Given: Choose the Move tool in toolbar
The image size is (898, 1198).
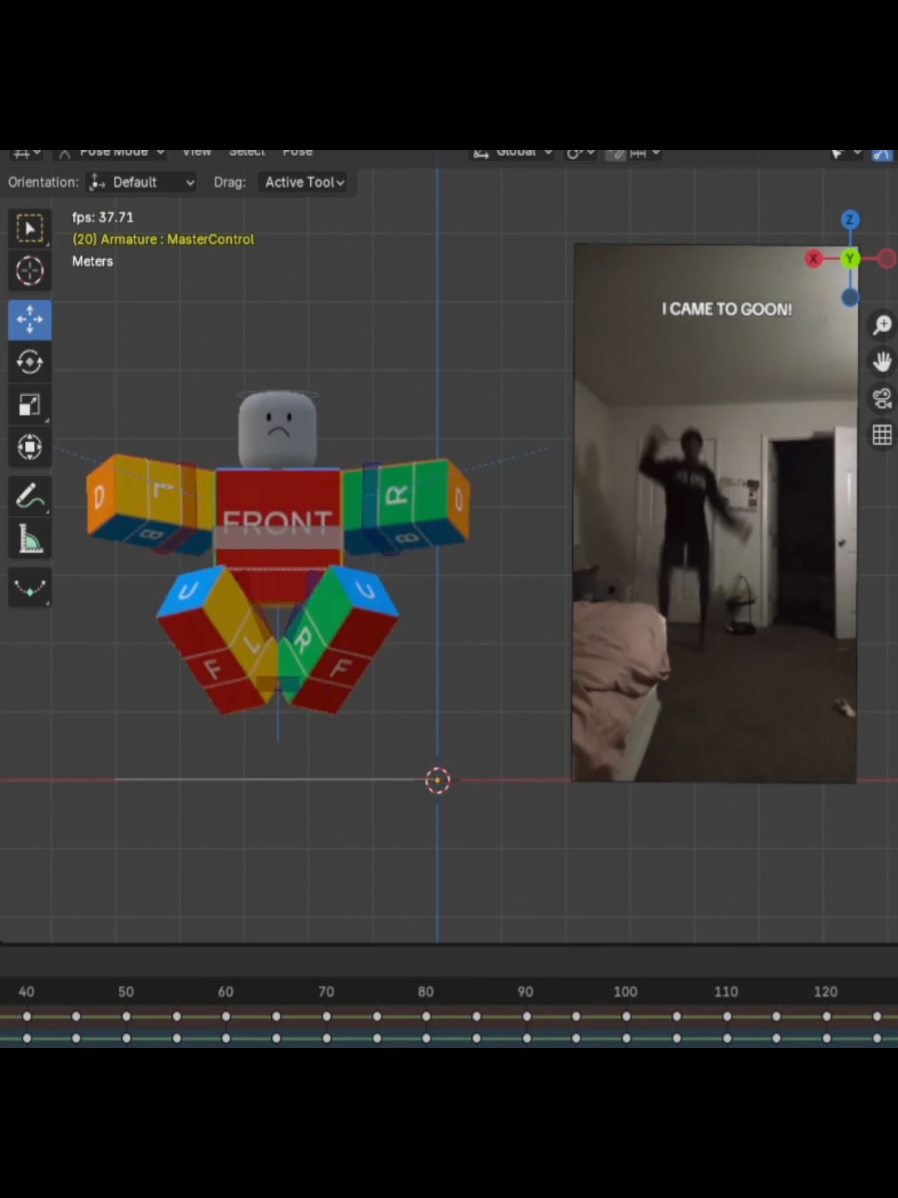Looking at the screenshot, I should [x=30, y=319].
